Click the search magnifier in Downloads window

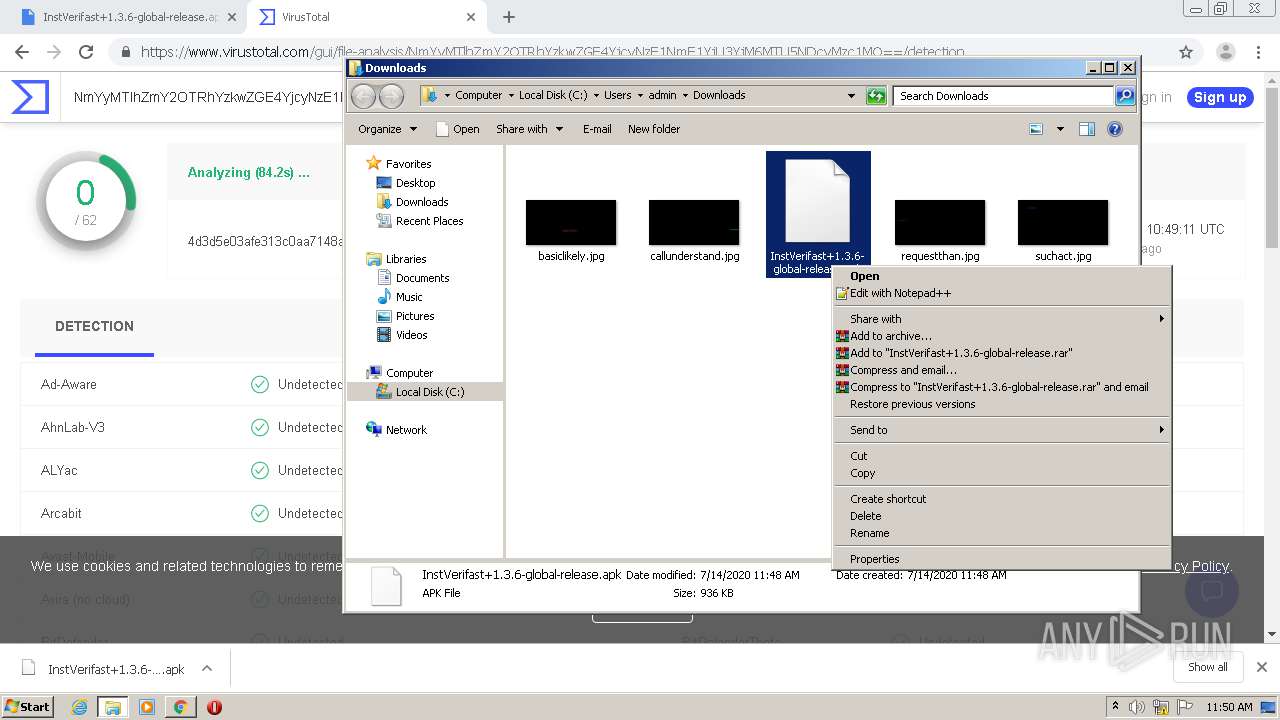pyautogui.click(x=1125, y=96)
